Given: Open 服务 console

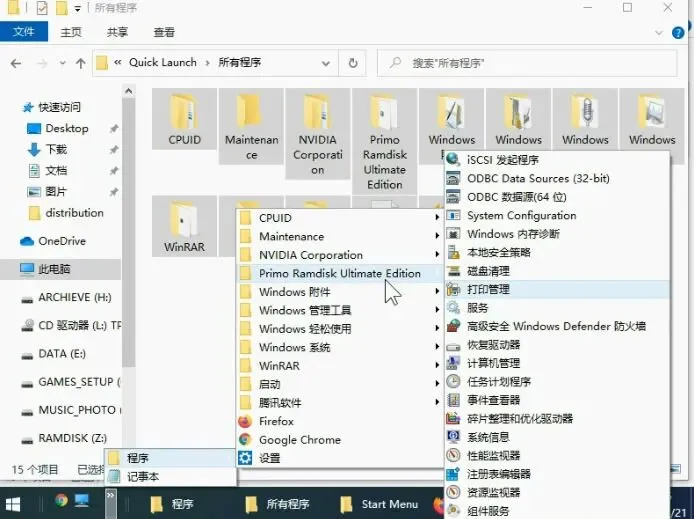Looking at the screenshot, I should [557, 308].
